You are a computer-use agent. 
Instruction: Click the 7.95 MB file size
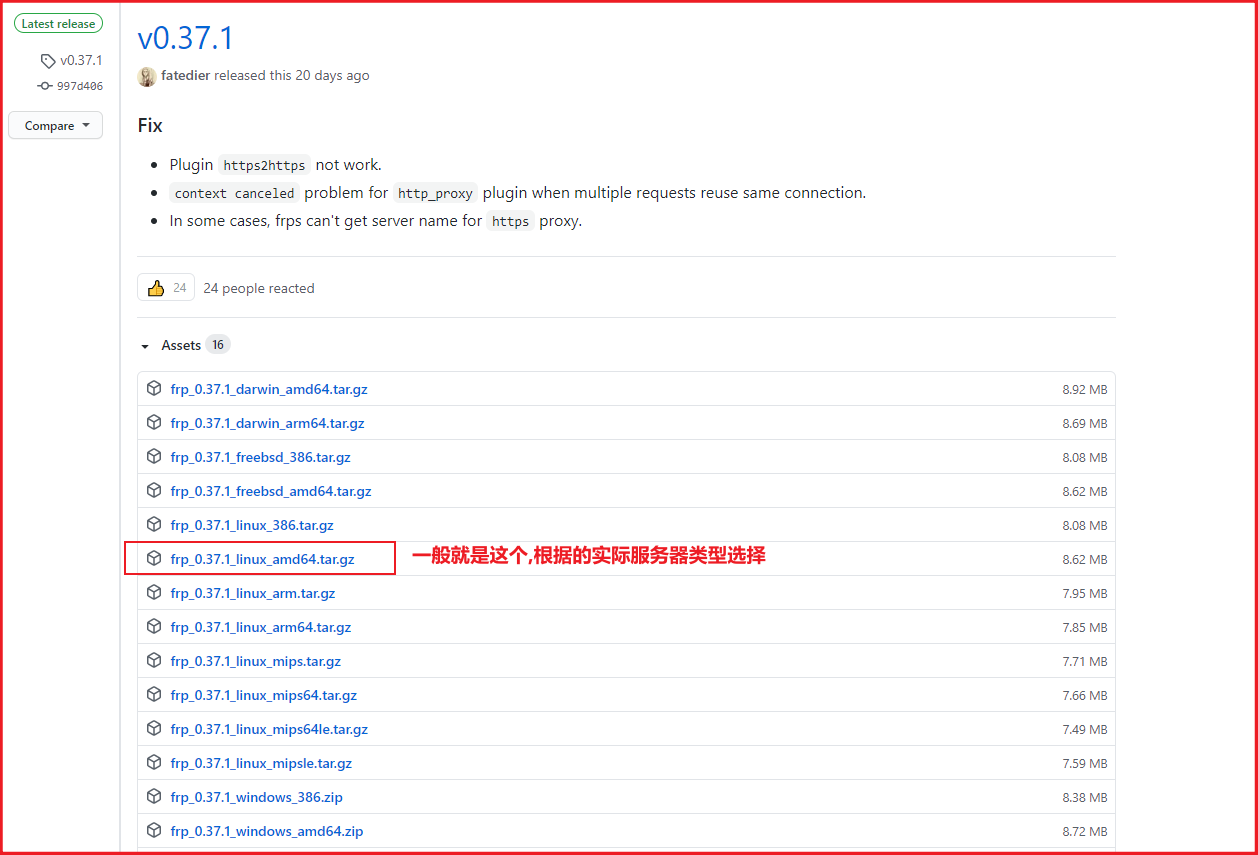coord(1085,593)
